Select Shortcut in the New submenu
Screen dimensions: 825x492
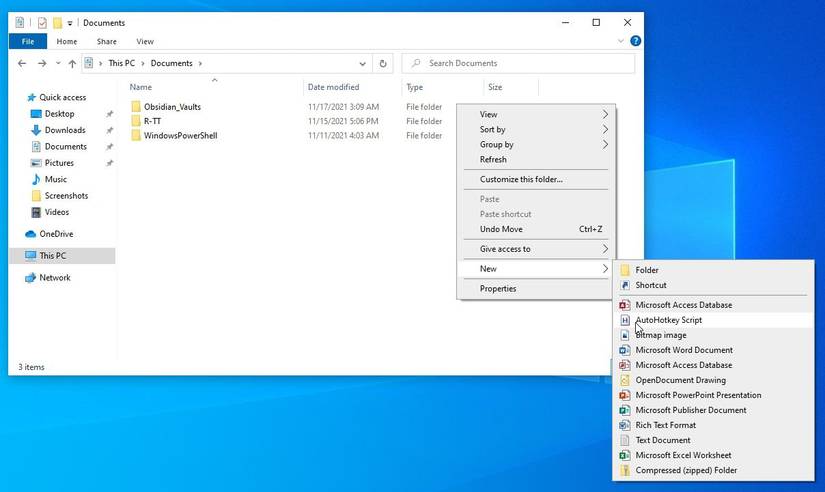point(713,285)
